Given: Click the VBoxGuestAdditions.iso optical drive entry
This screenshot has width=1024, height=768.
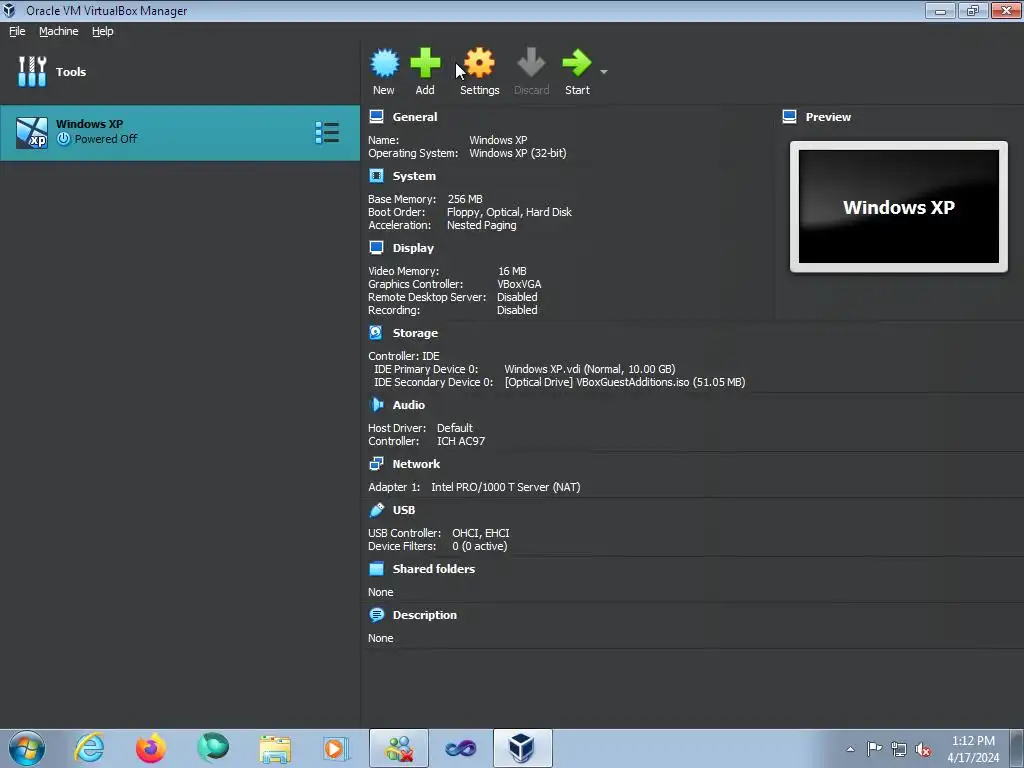Looking at the screenshot, I should [625, 382].
